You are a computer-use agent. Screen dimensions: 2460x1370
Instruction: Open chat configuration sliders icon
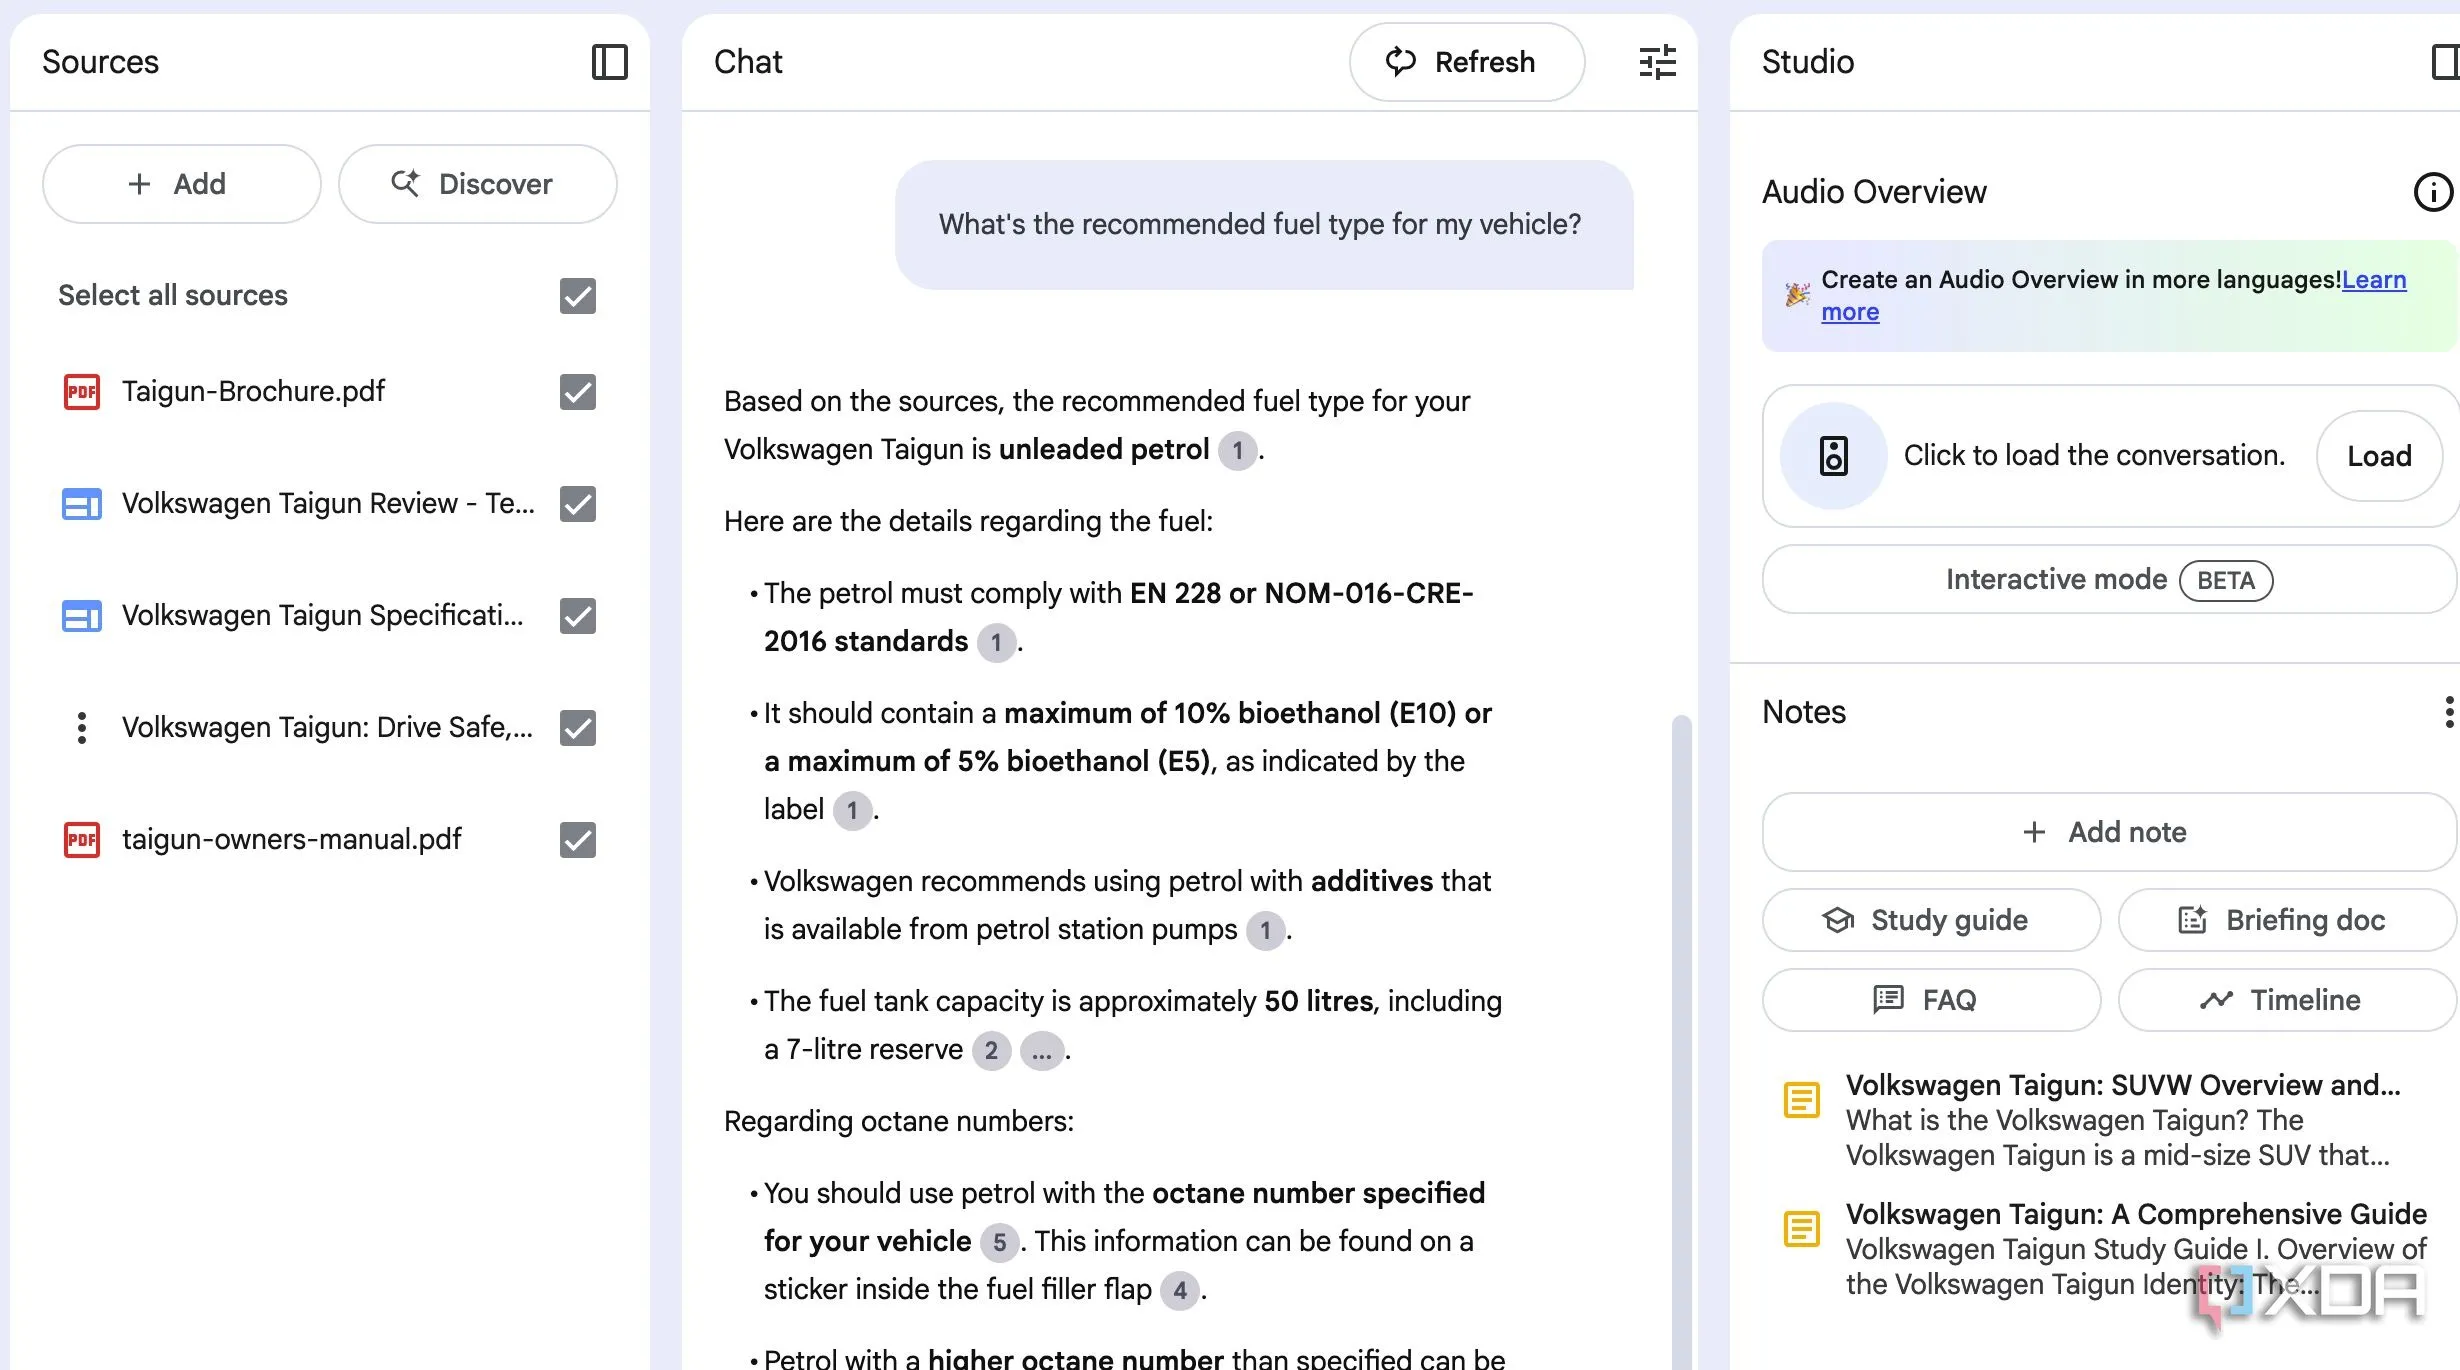(x=1657, y=62)
